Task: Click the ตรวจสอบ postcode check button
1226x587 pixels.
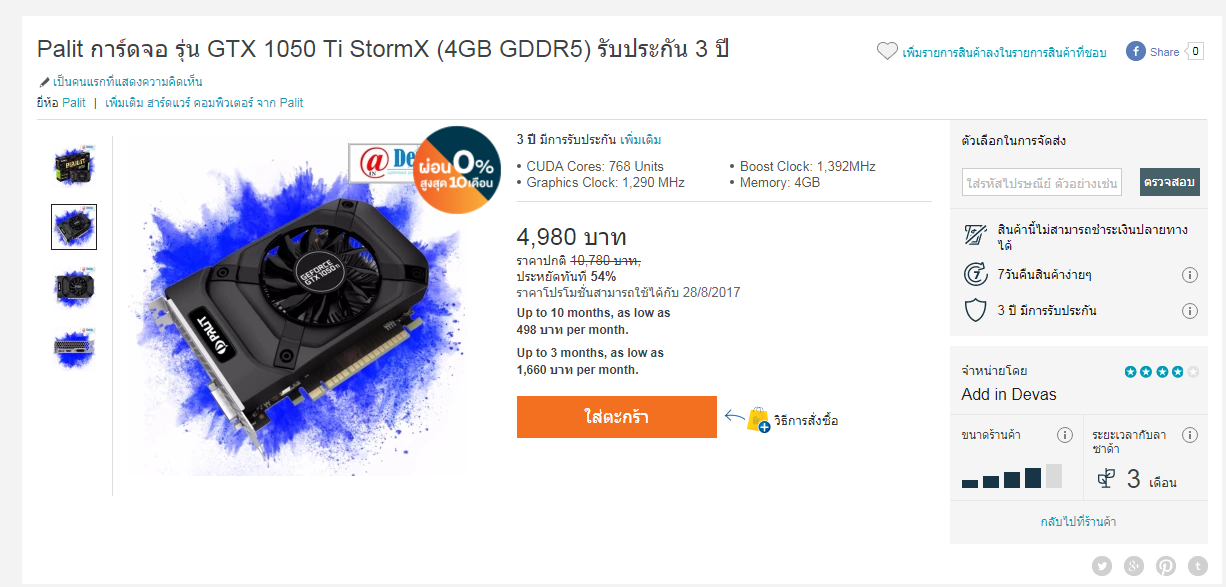Action: (x=1170, y=182)
